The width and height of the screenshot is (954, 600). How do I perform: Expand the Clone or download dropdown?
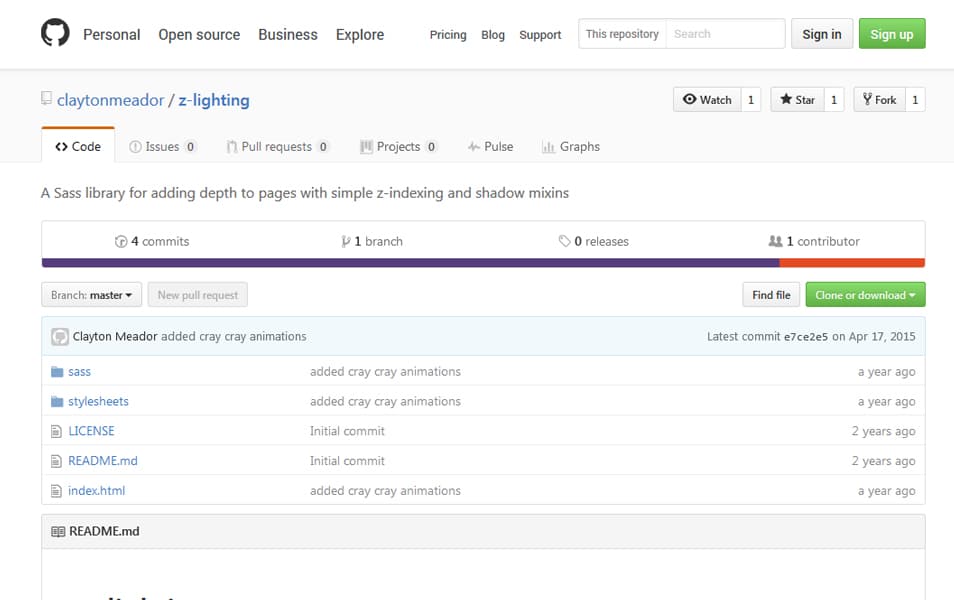(x=865, y=295)
